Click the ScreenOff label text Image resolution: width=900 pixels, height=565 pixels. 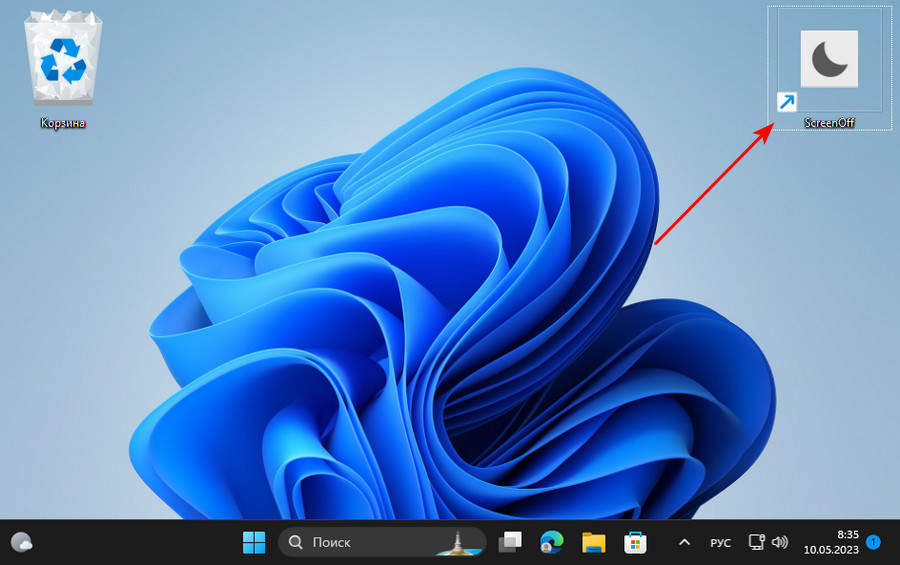pos(829,122)
